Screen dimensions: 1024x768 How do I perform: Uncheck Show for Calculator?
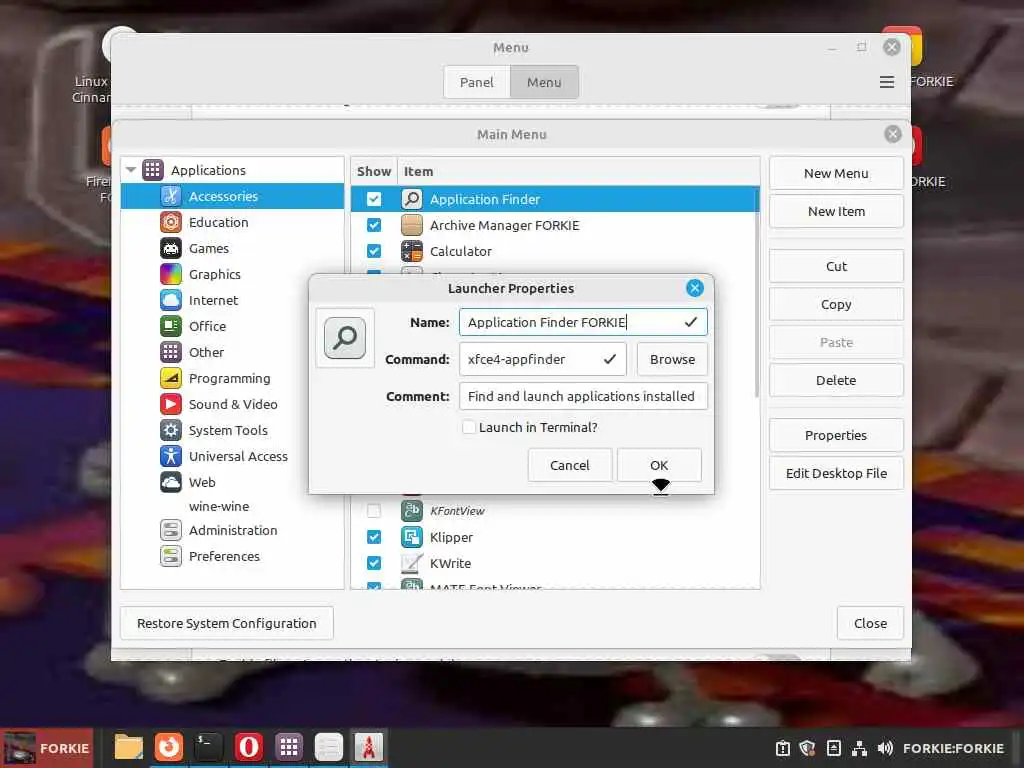[x=374, y=251]
